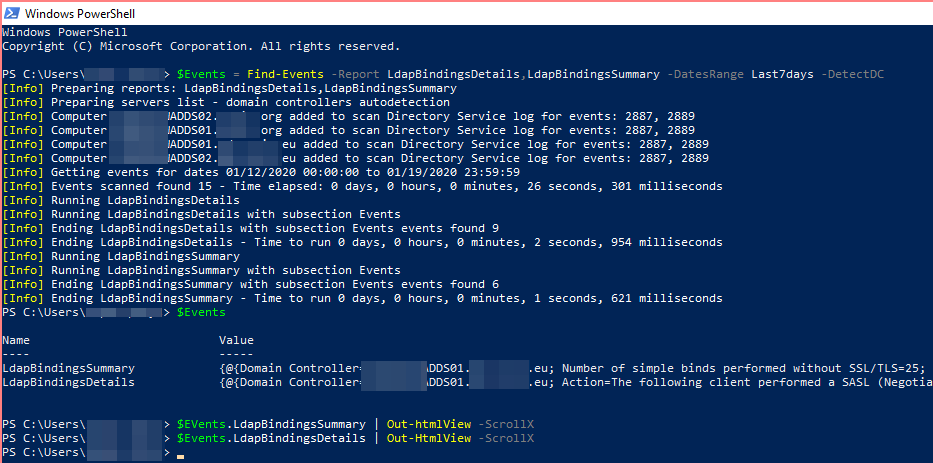Click the Copyright Microsoft Corporation line
933x463 pixels.
tap(201, 46)
